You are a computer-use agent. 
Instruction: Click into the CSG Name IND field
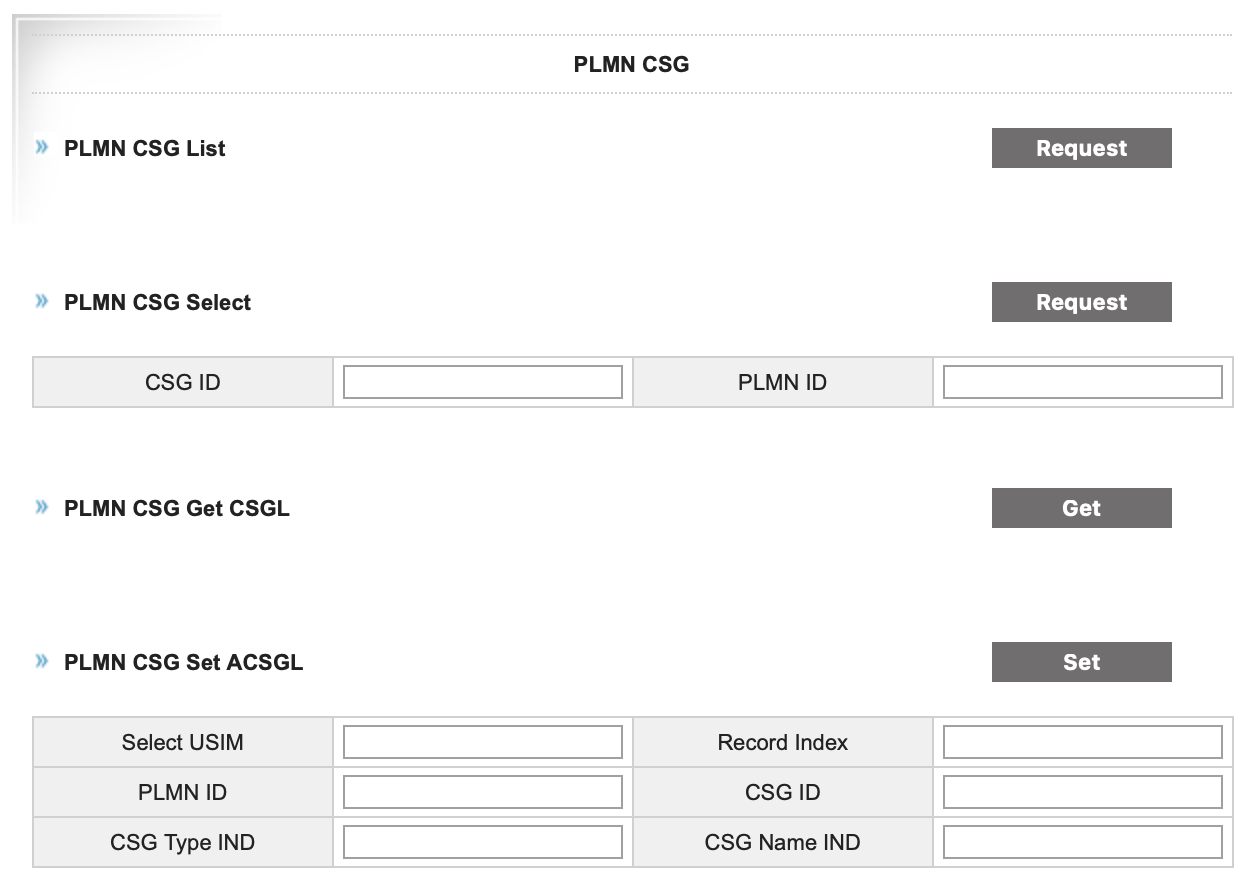(1082, 842)
